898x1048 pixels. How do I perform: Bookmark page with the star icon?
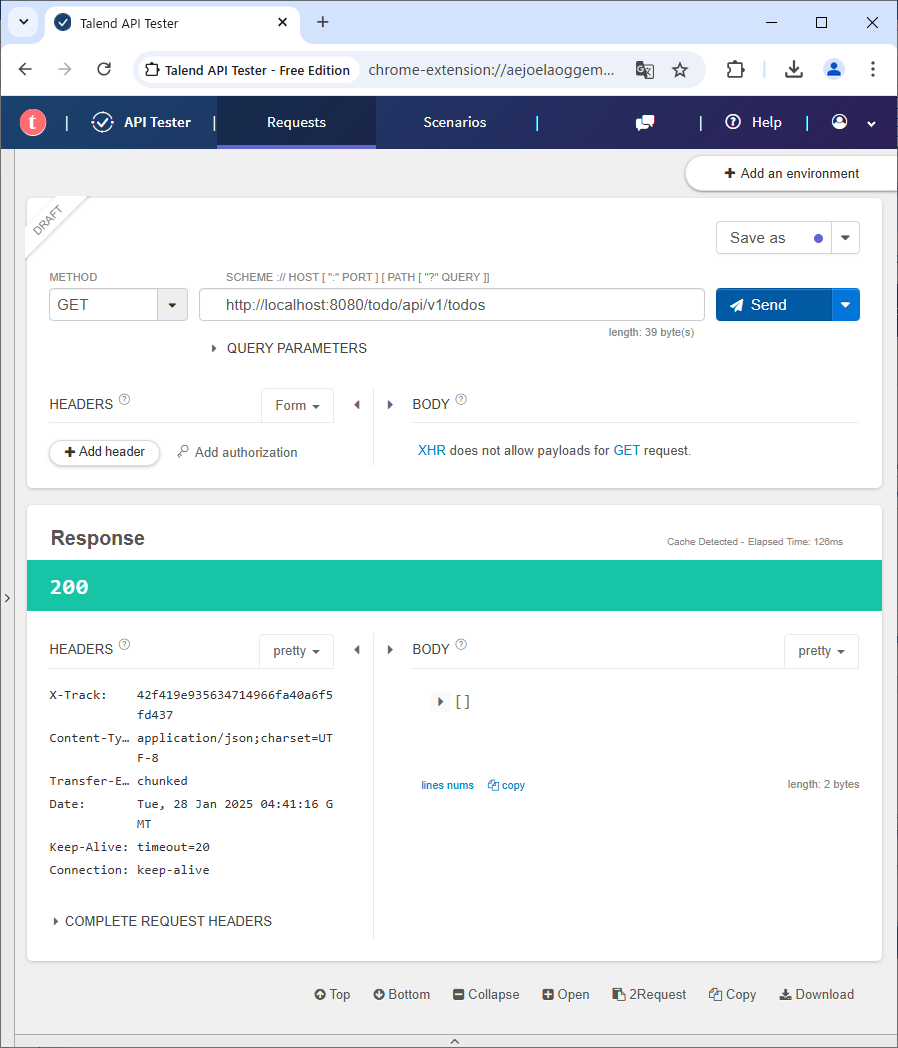point(680,69)
